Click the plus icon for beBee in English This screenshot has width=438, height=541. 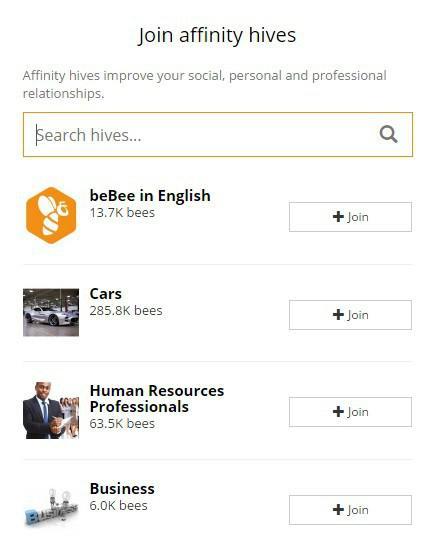click(x=338, y=217)
